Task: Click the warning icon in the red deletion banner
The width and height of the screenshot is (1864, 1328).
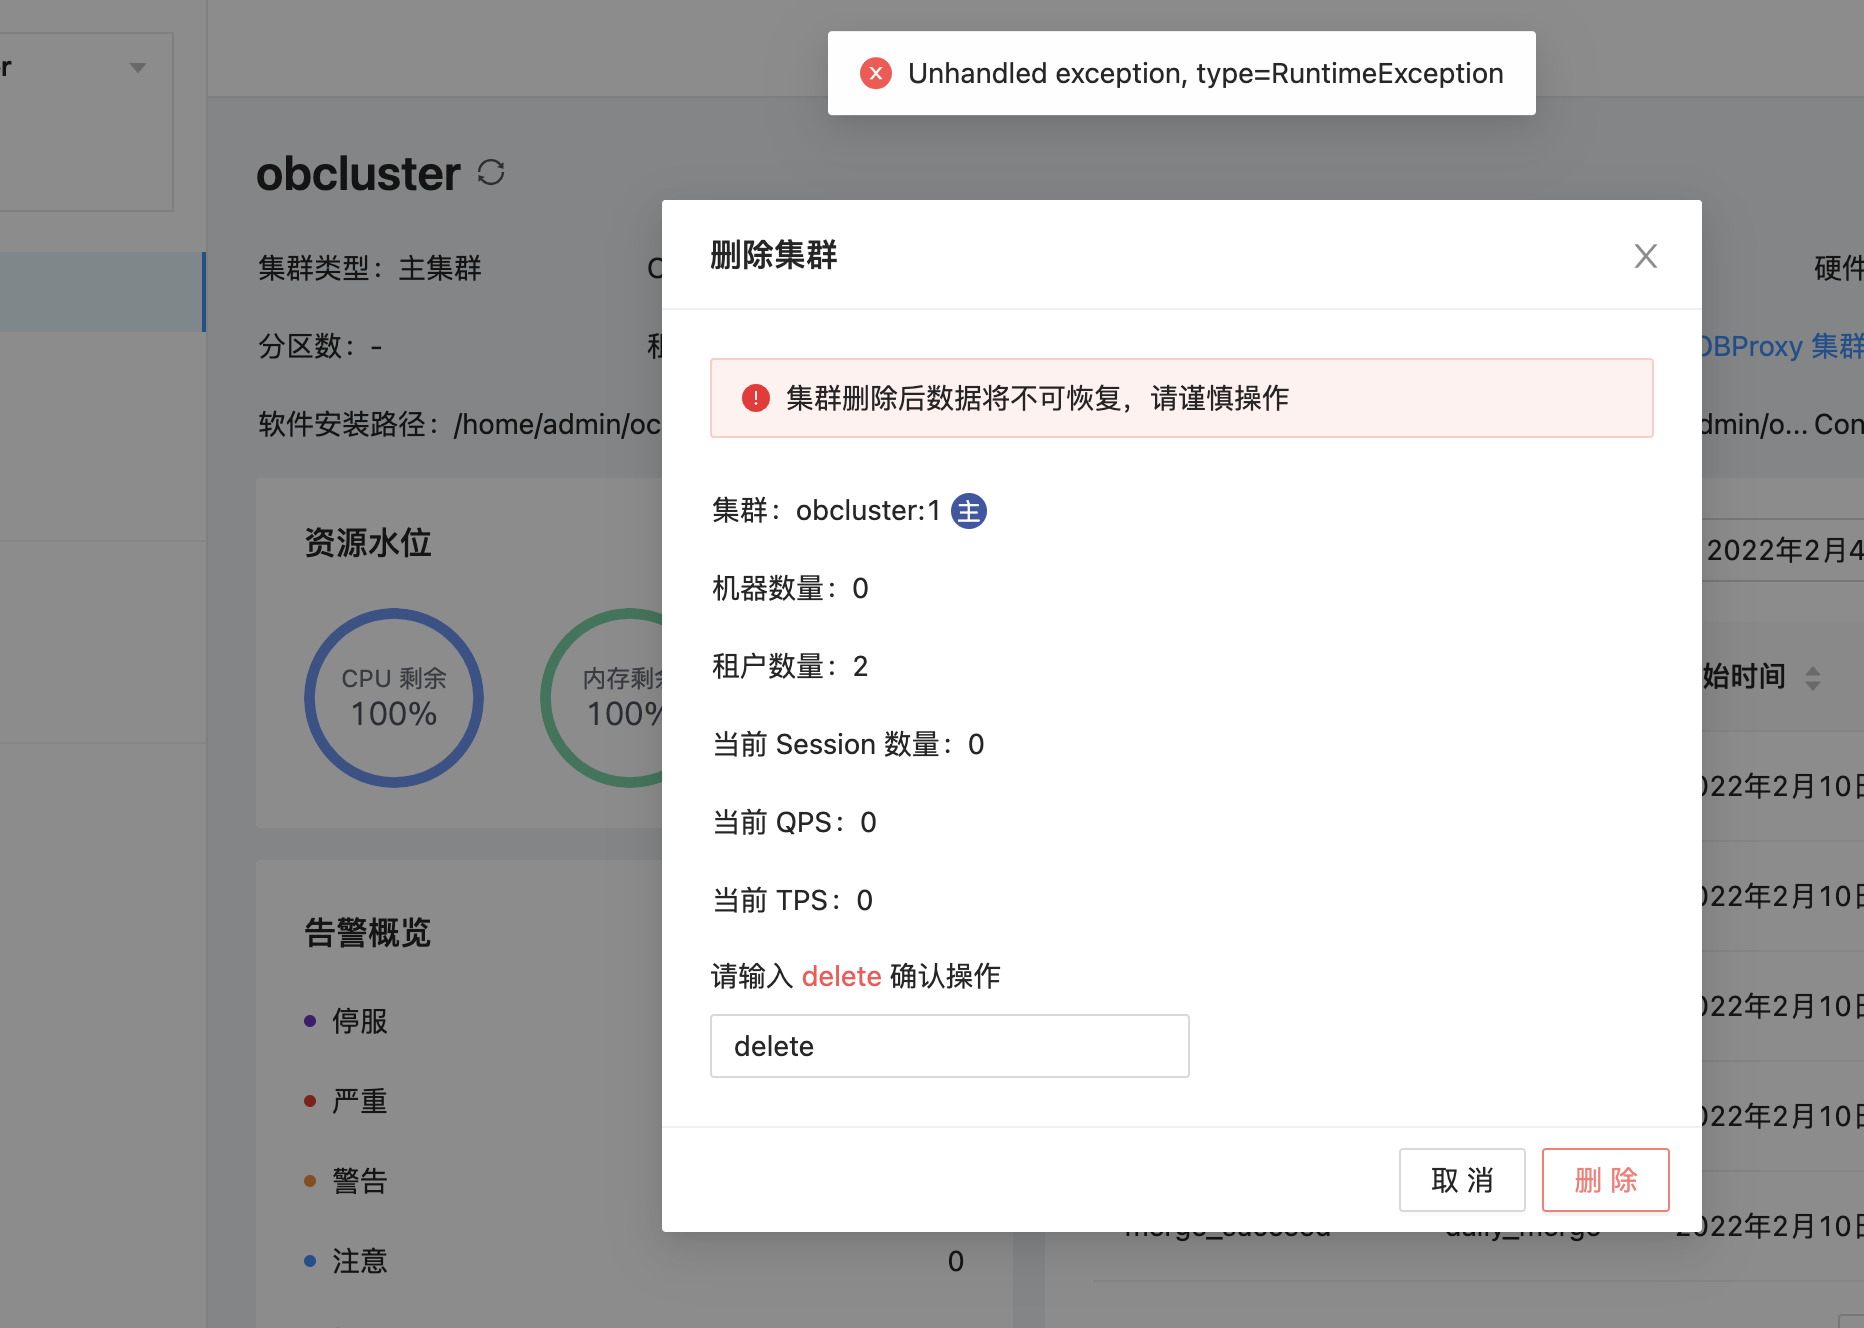Action: pyautogui.click(x=755, y=397)
